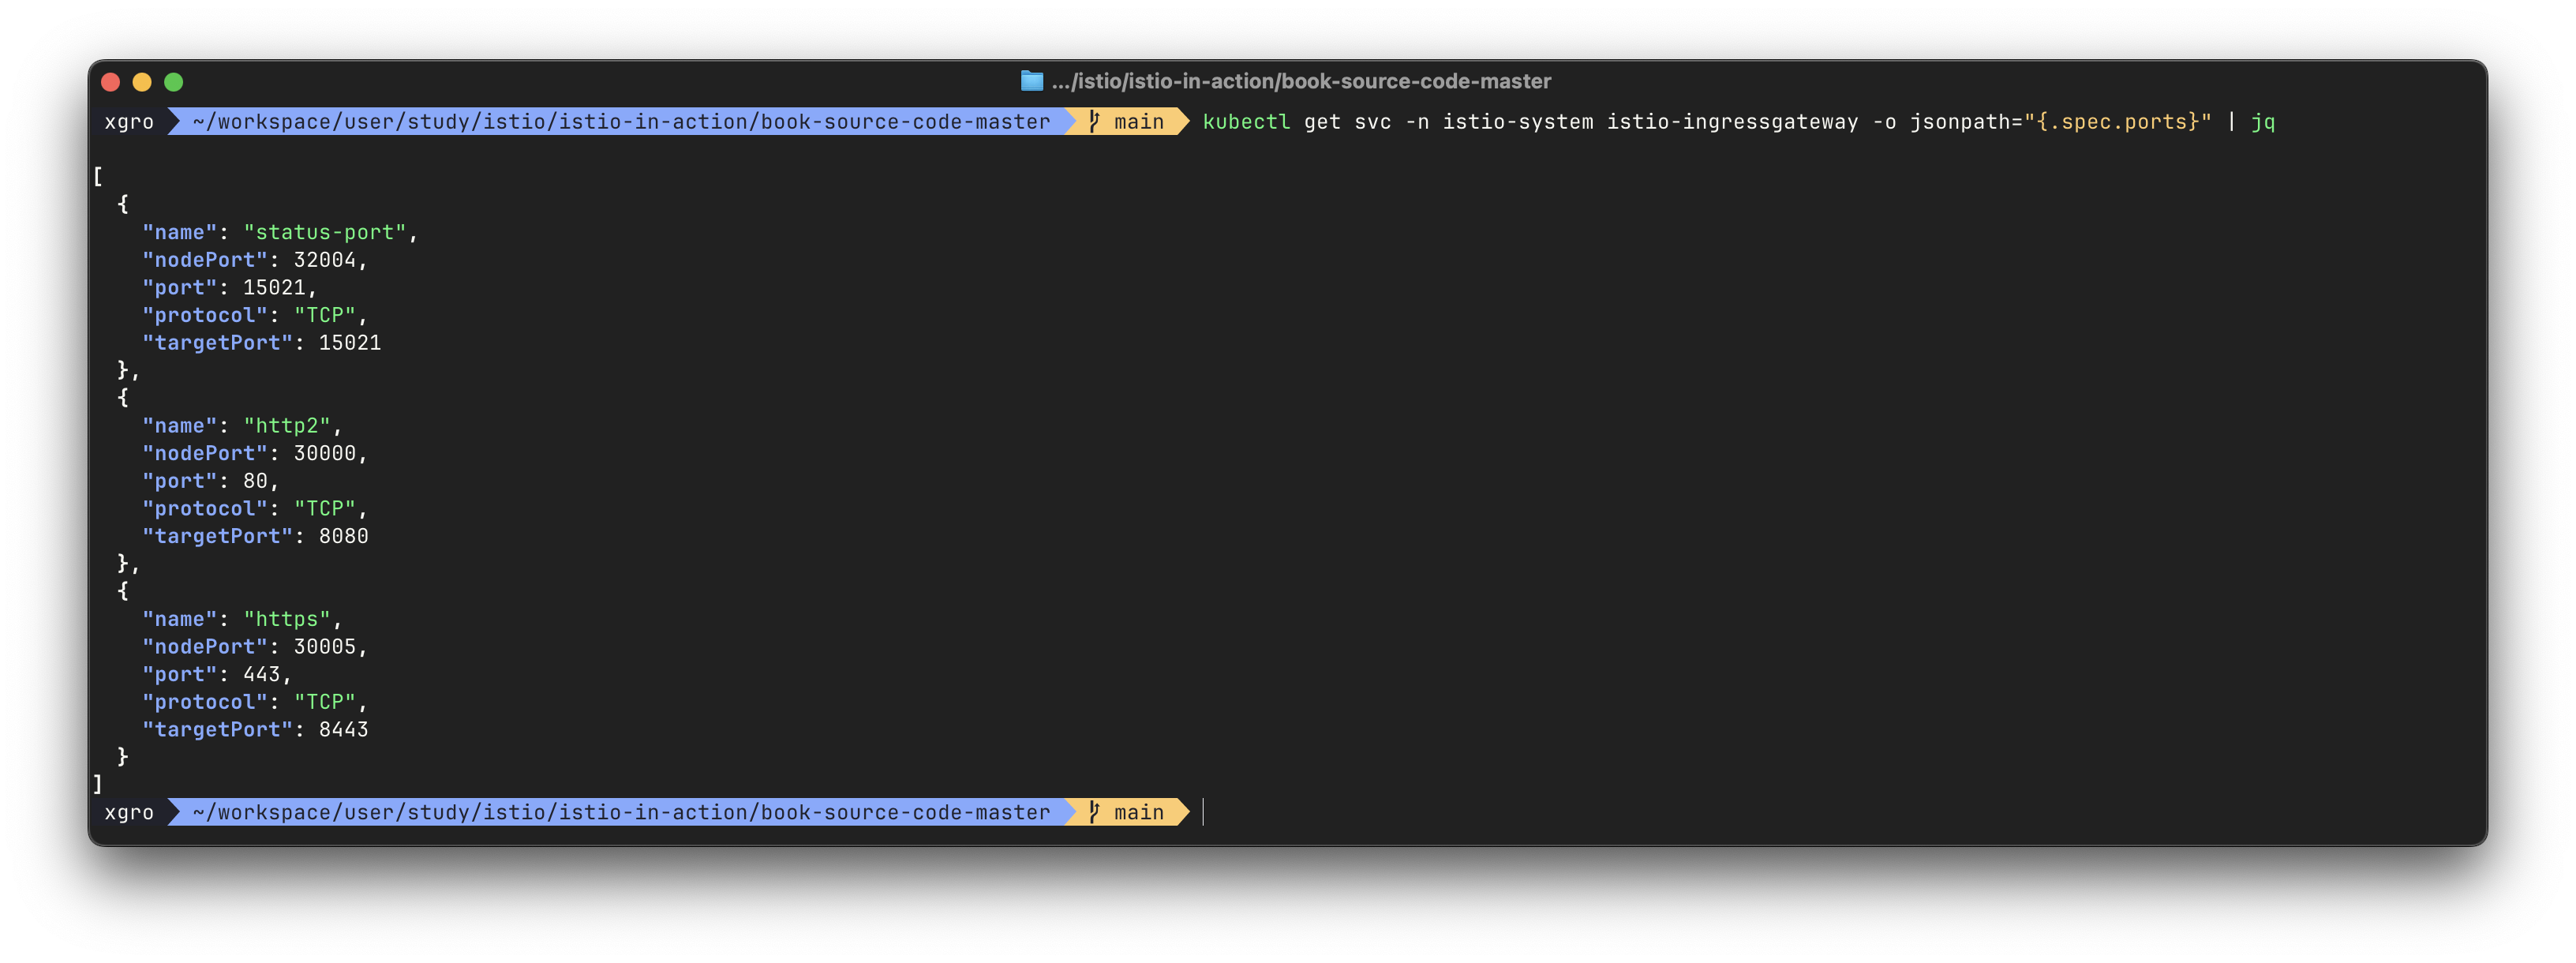
Task: Click port value 15021
Action: pos(274,288)
